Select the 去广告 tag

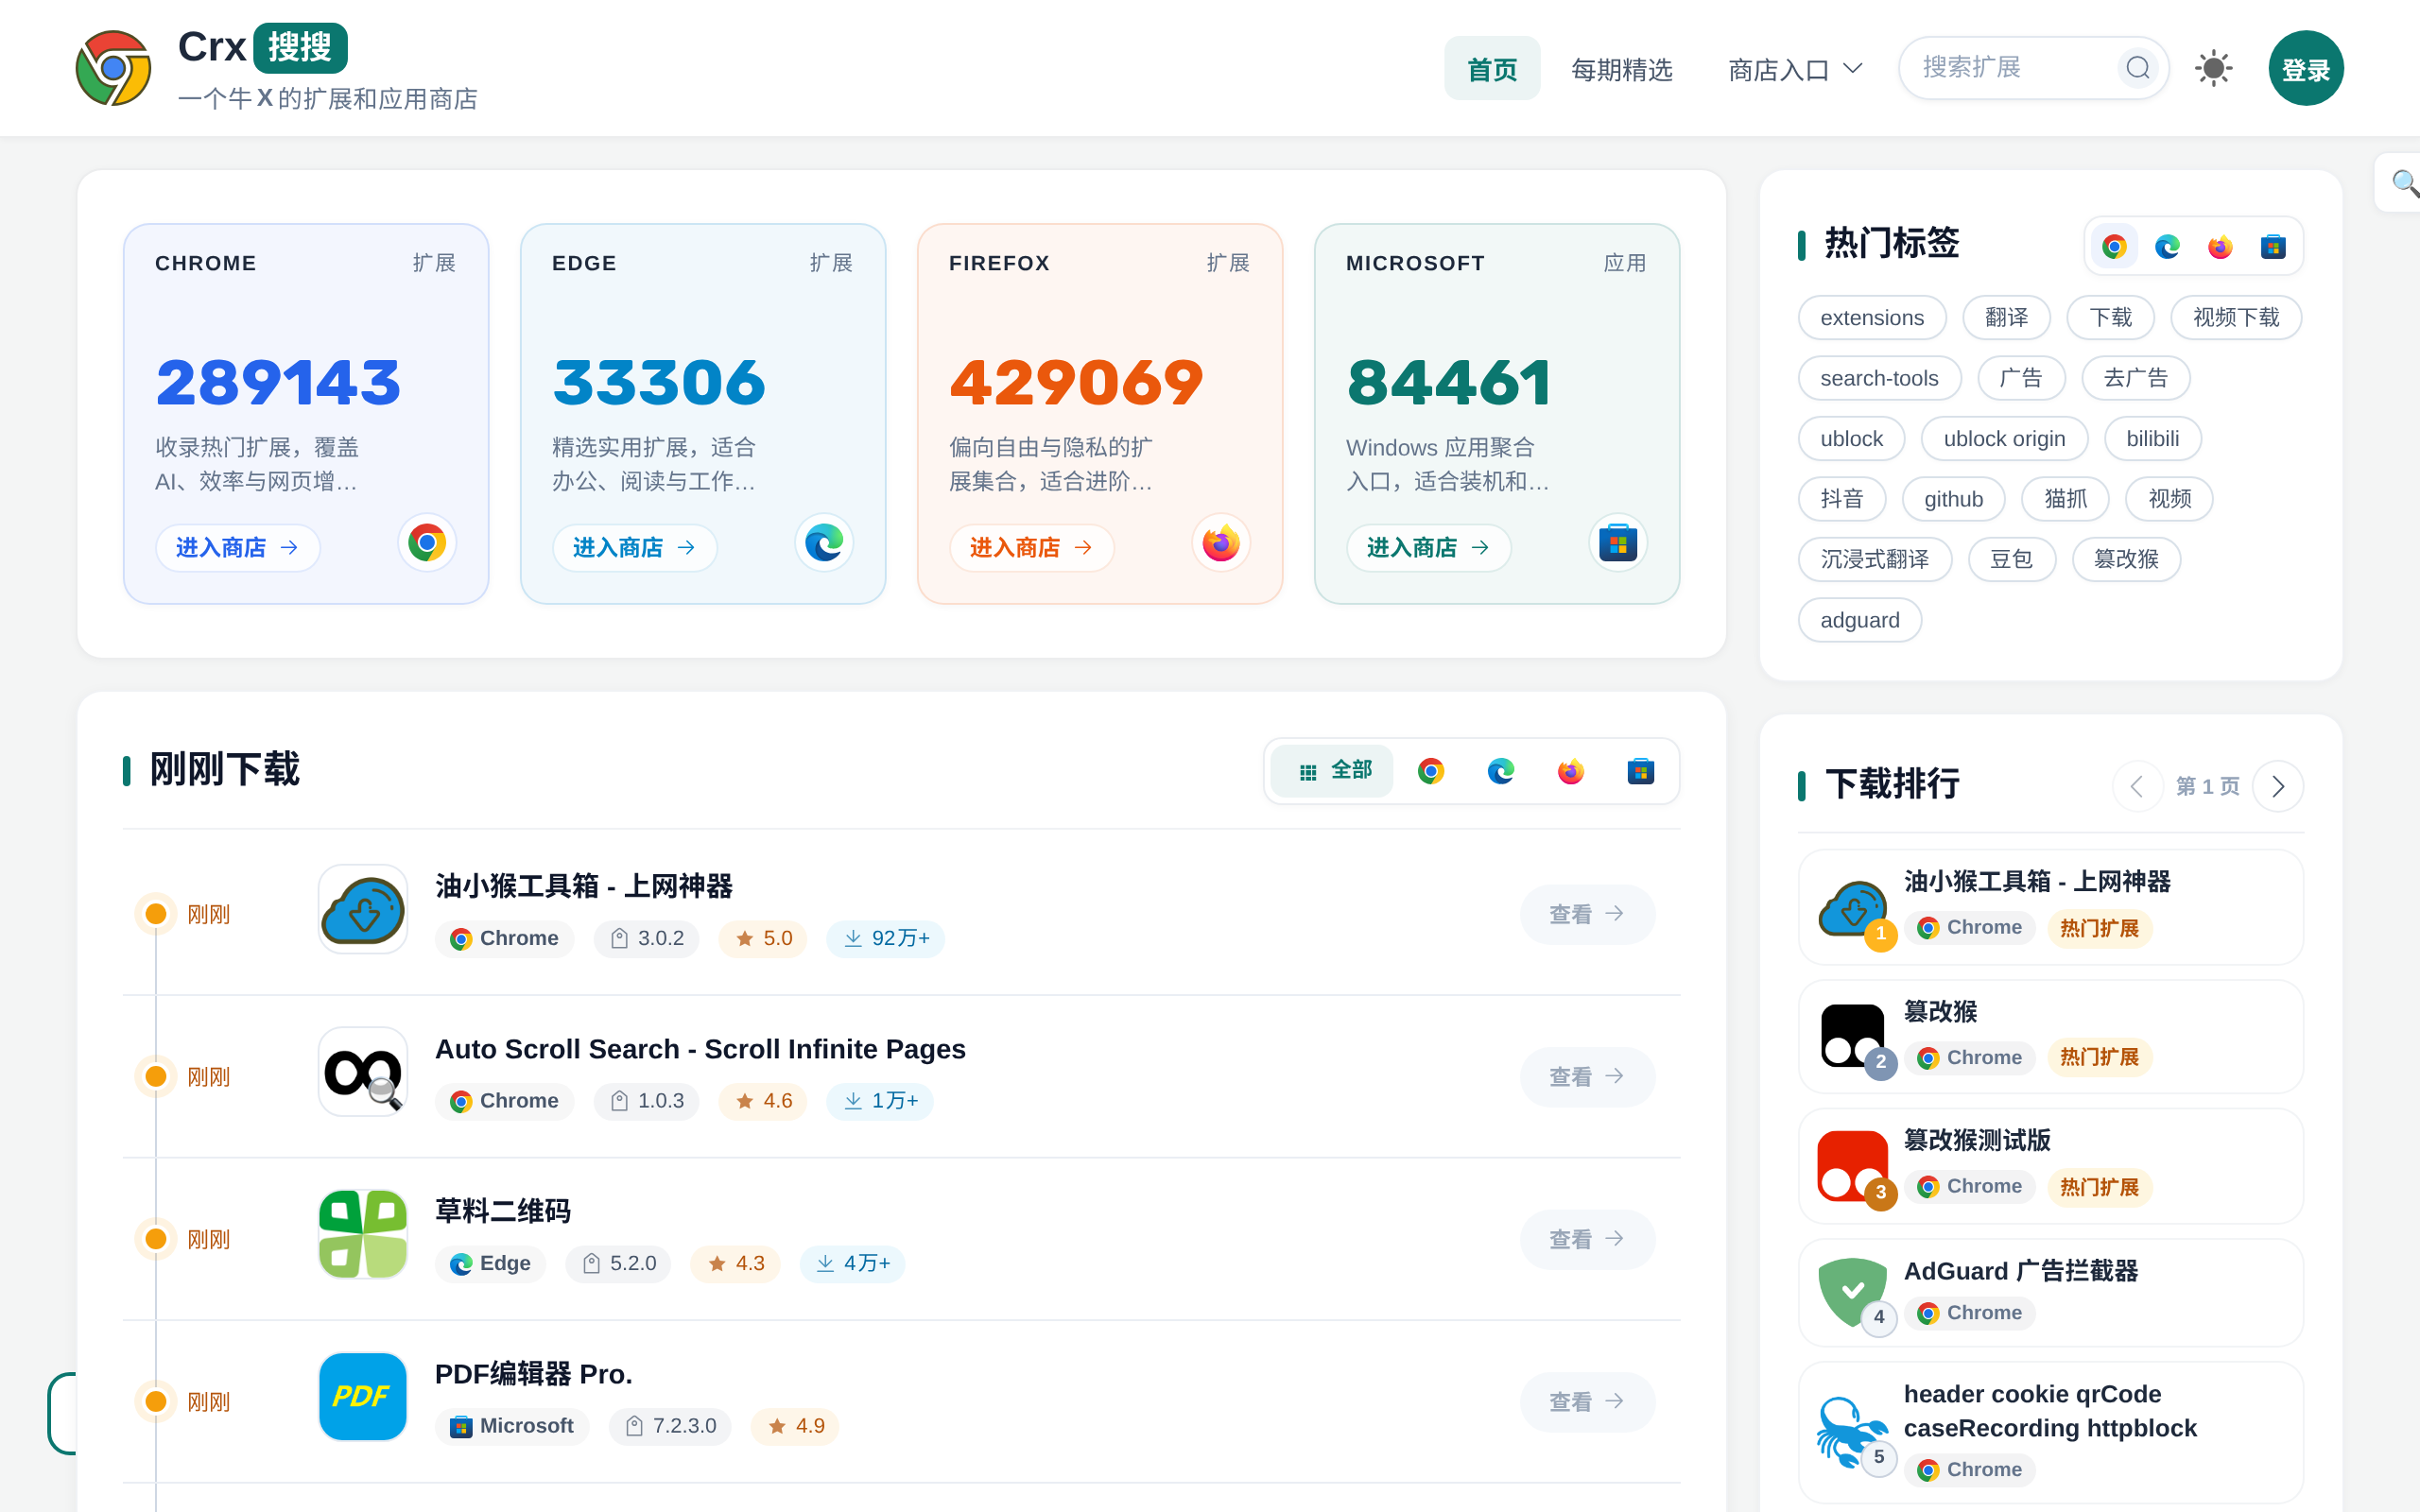pyautogui.click(x=2136, y=378)
